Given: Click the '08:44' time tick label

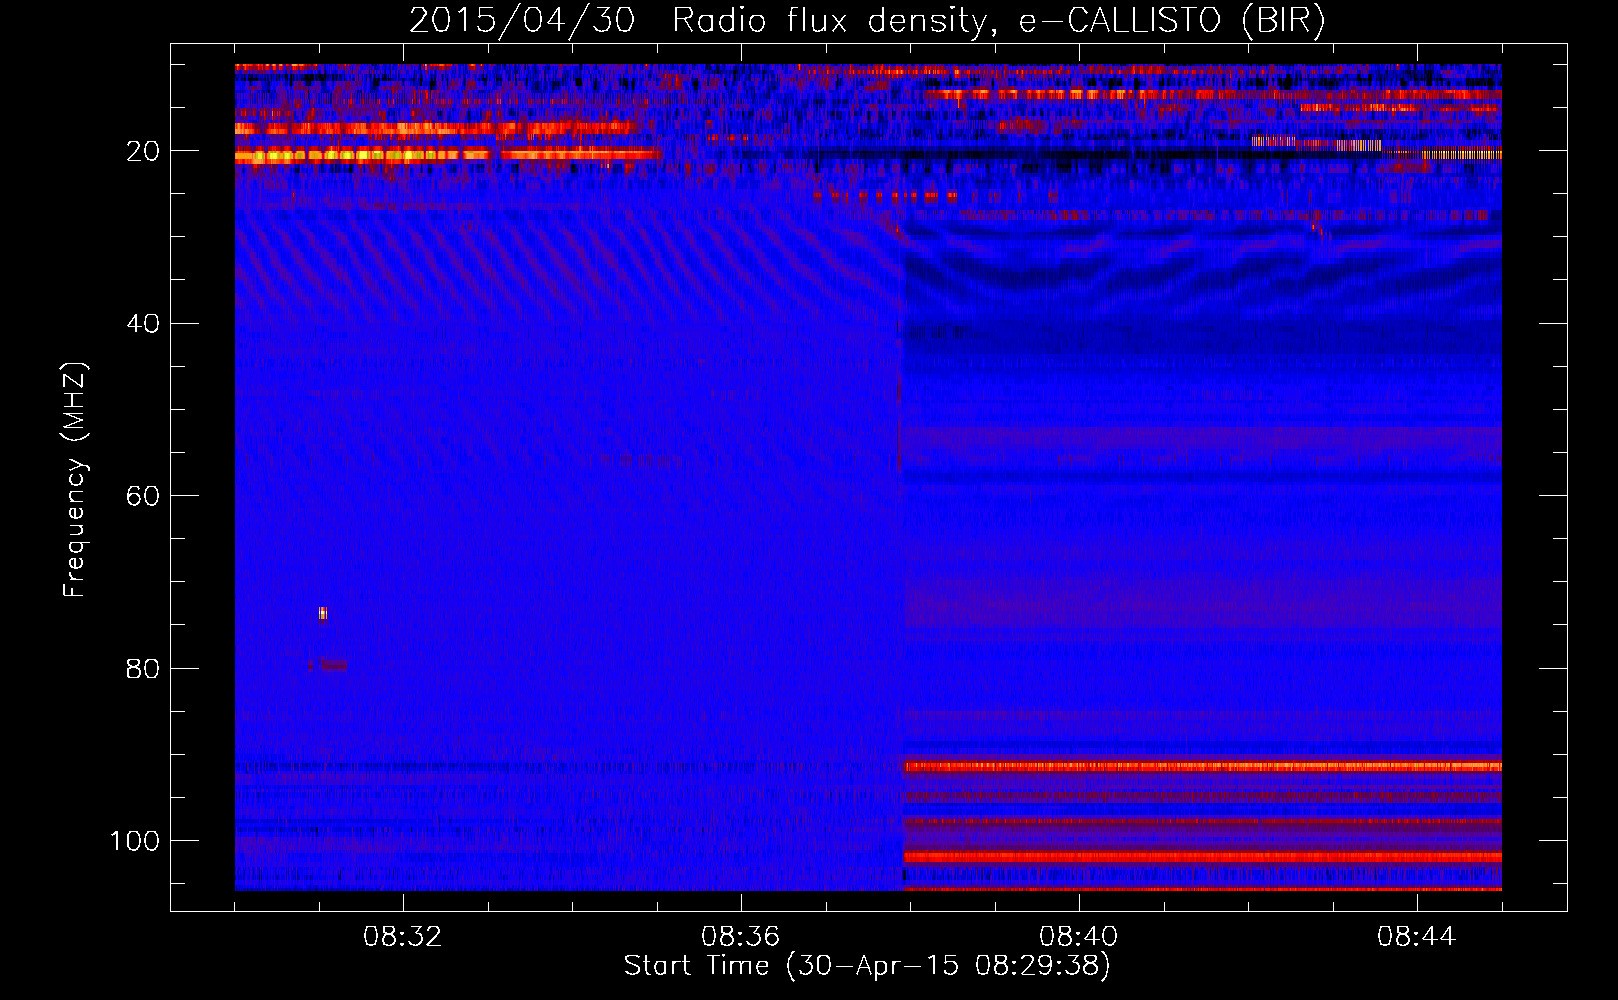Looking at the screenshot, I should [1417, 937].
